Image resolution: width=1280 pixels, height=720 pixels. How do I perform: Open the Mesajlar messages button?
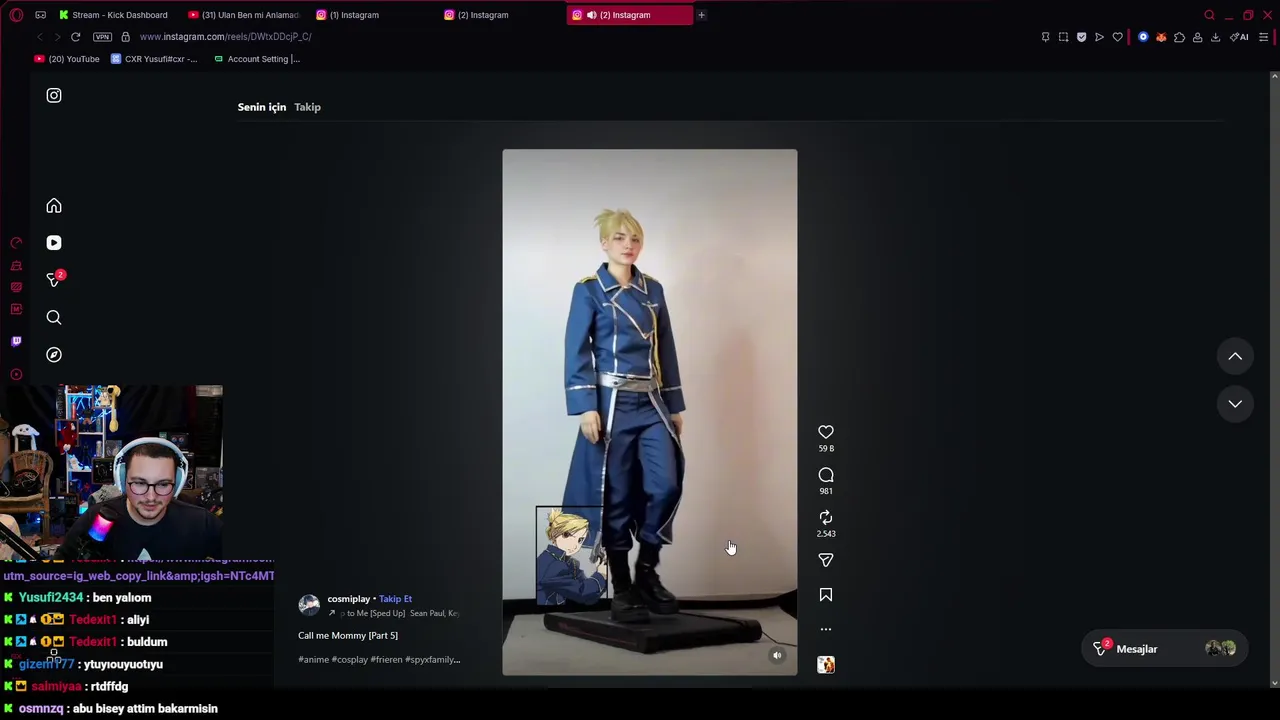pyautogui.click(x=1164, y=649)
